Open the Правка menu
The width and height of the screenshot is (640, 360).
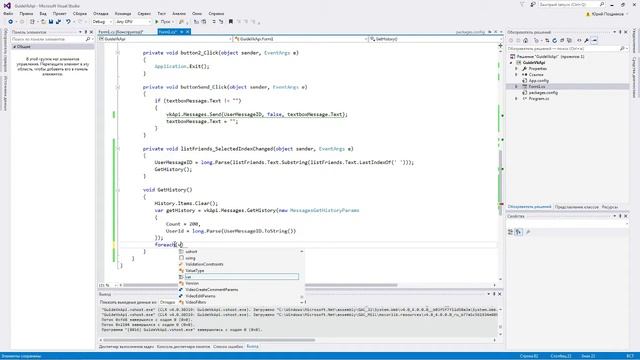[26, 13]
